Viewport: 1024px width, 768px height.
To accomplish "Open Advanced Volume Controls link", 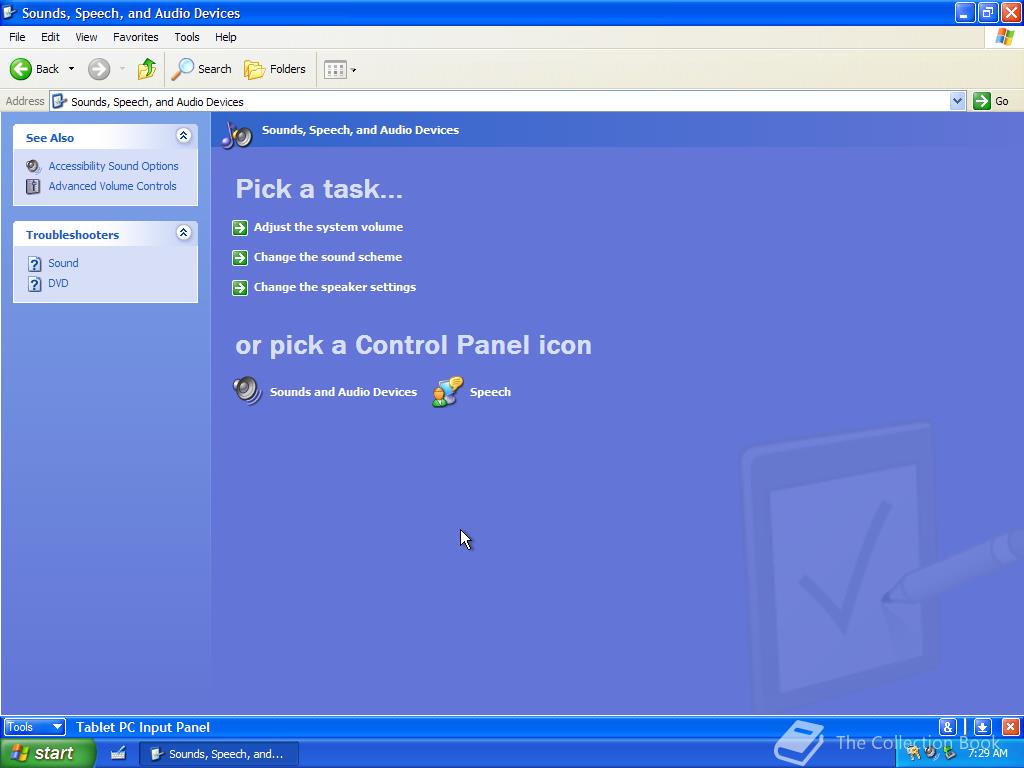I will [x=112, y=186].
